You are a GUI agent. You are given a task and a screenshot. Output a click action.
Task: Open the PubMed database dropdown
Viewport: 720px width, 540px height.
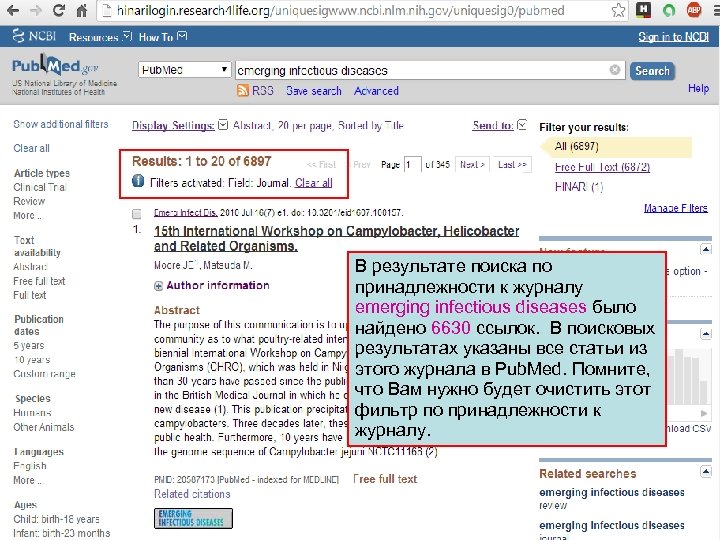[x=184, y=70]
